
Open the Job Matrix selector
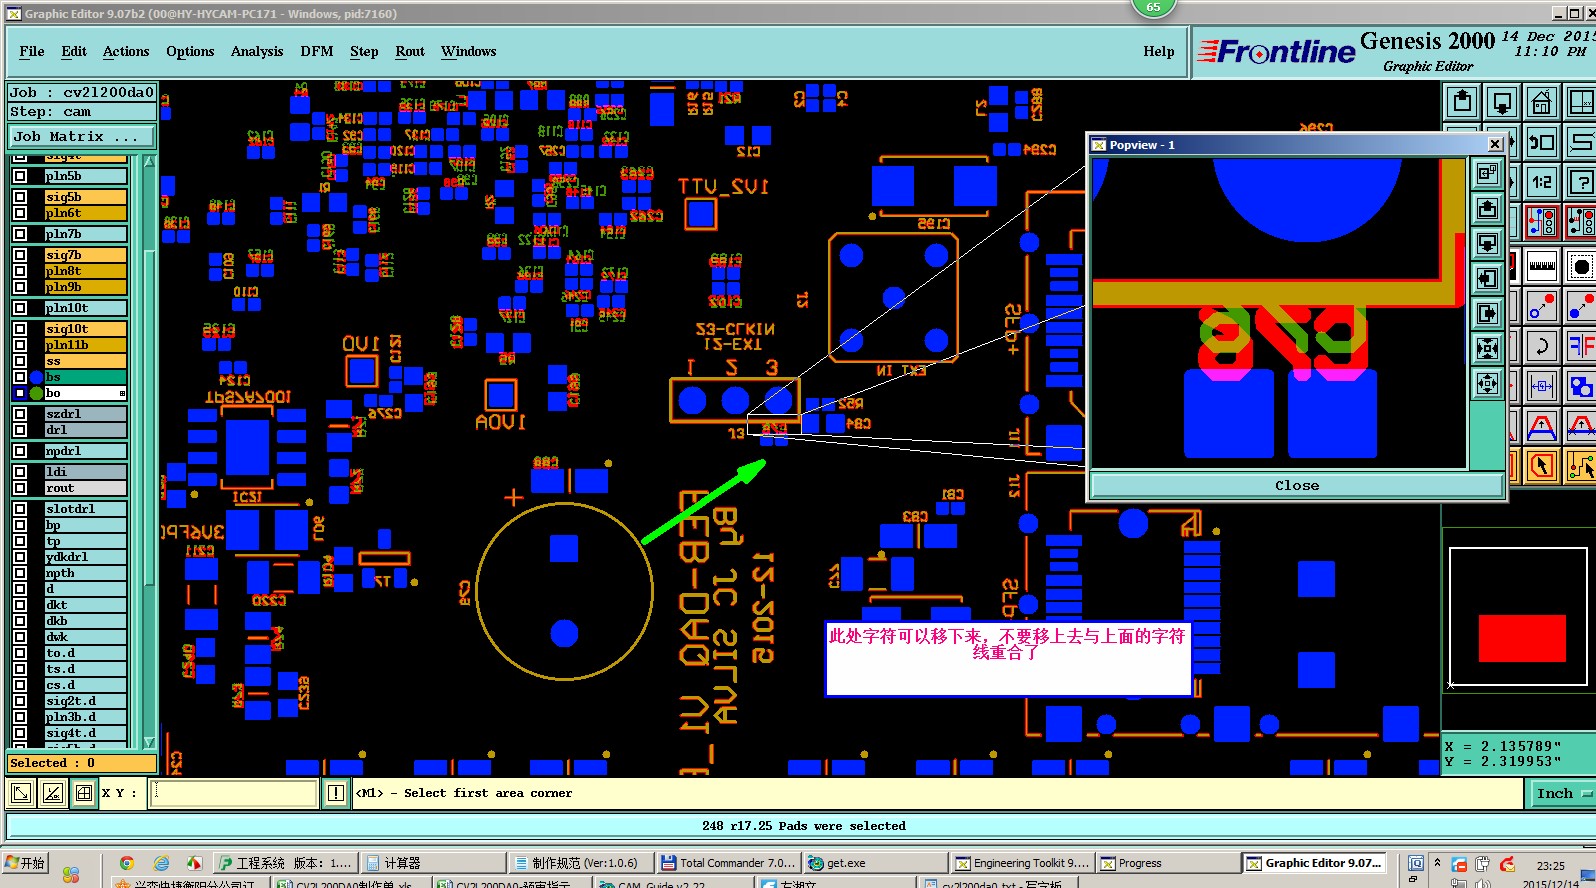[81, 137]
